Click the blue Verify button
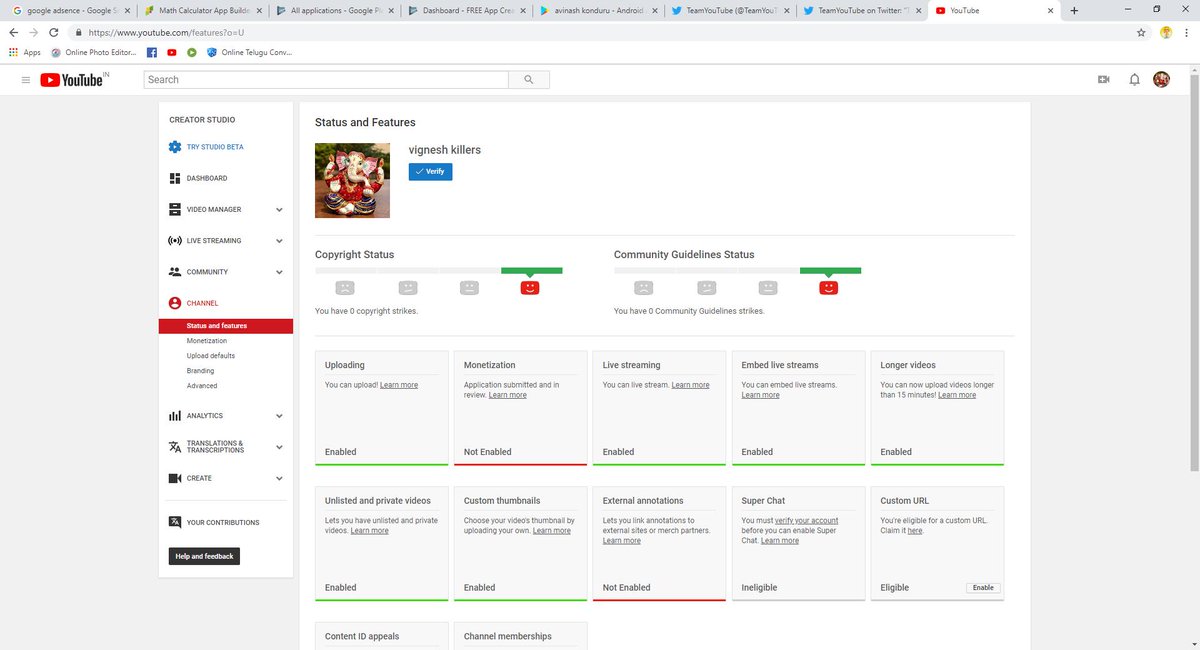The image size is (1200, 650). click(430, 171)
